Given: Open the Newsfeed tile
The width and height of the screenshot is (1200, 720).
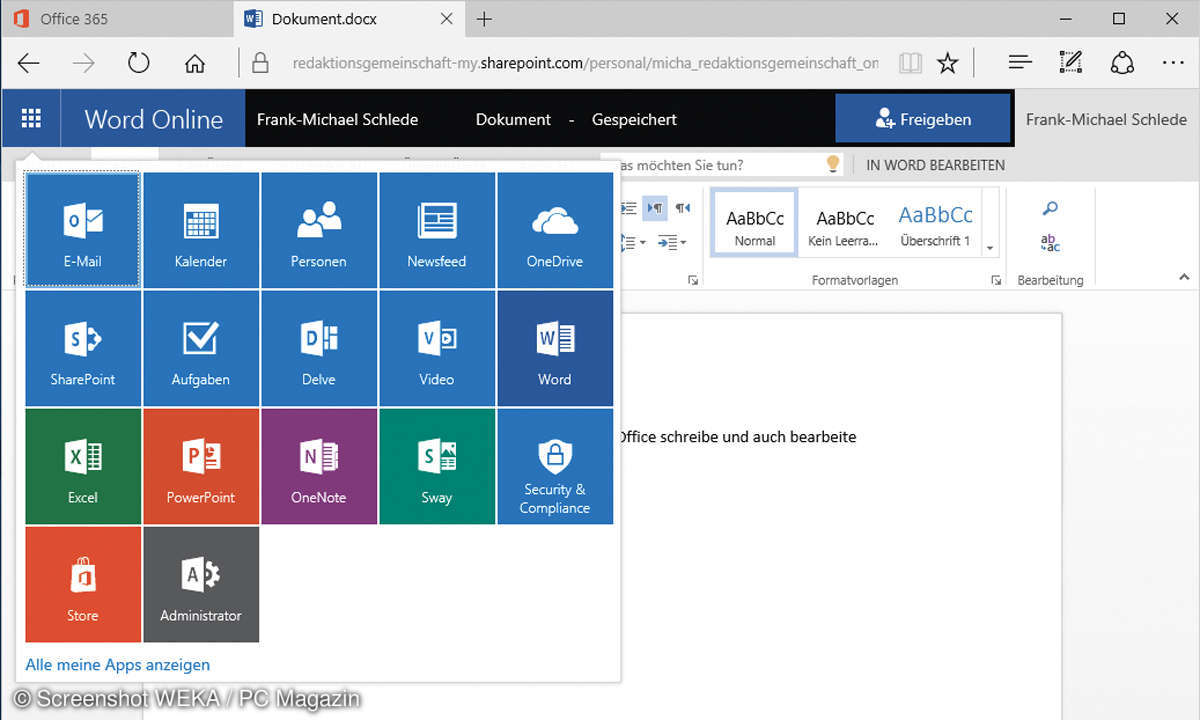Looking at the screenshot, I should click(437, 230).
